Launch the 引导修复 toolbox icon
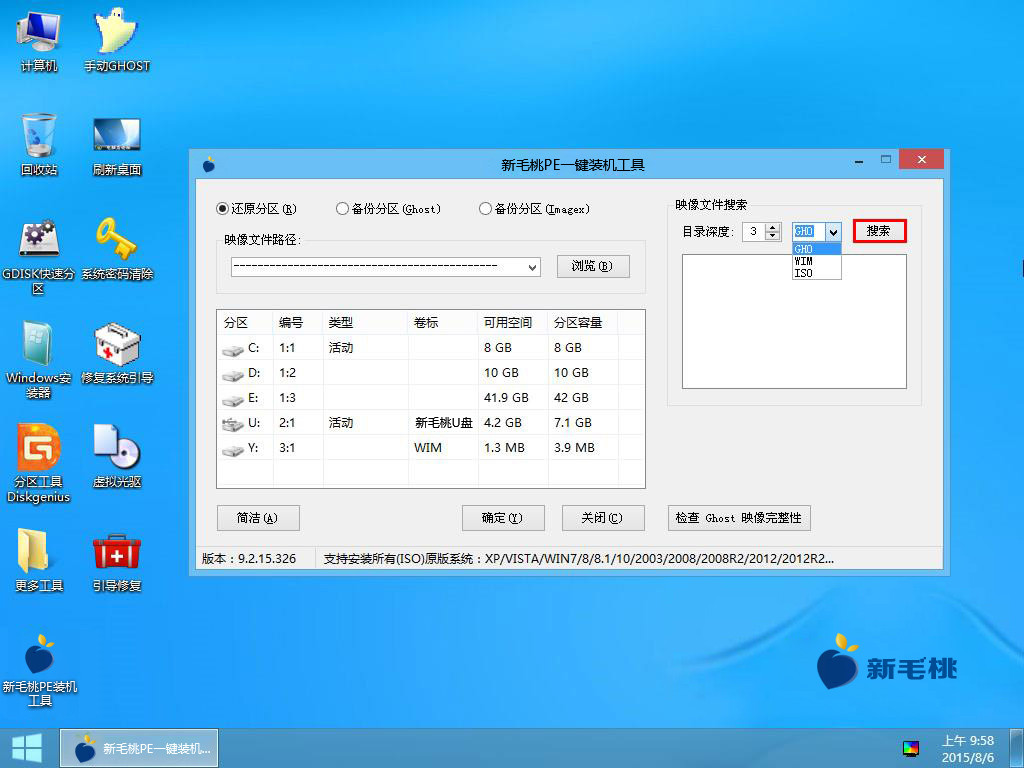Image resolution: width=1024 pixels, height=768 pixels. [x=116, y=563]
